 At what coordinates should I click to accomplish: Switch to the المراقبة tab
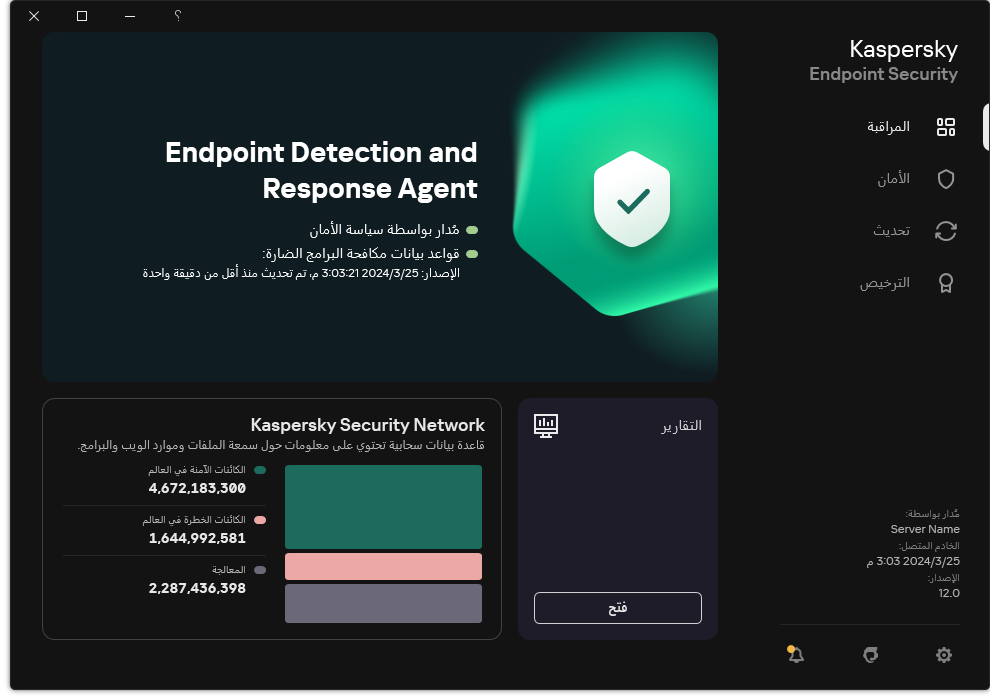[888, 127]
